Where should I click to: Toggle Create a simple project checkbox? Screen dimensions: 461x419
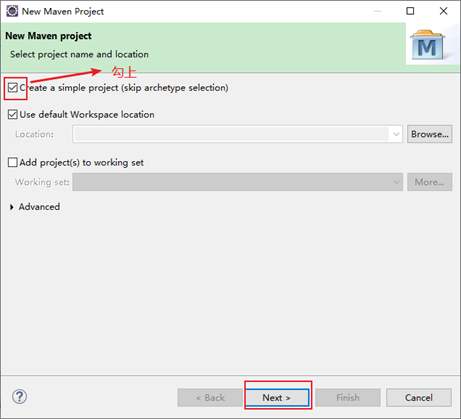[13, 88]
